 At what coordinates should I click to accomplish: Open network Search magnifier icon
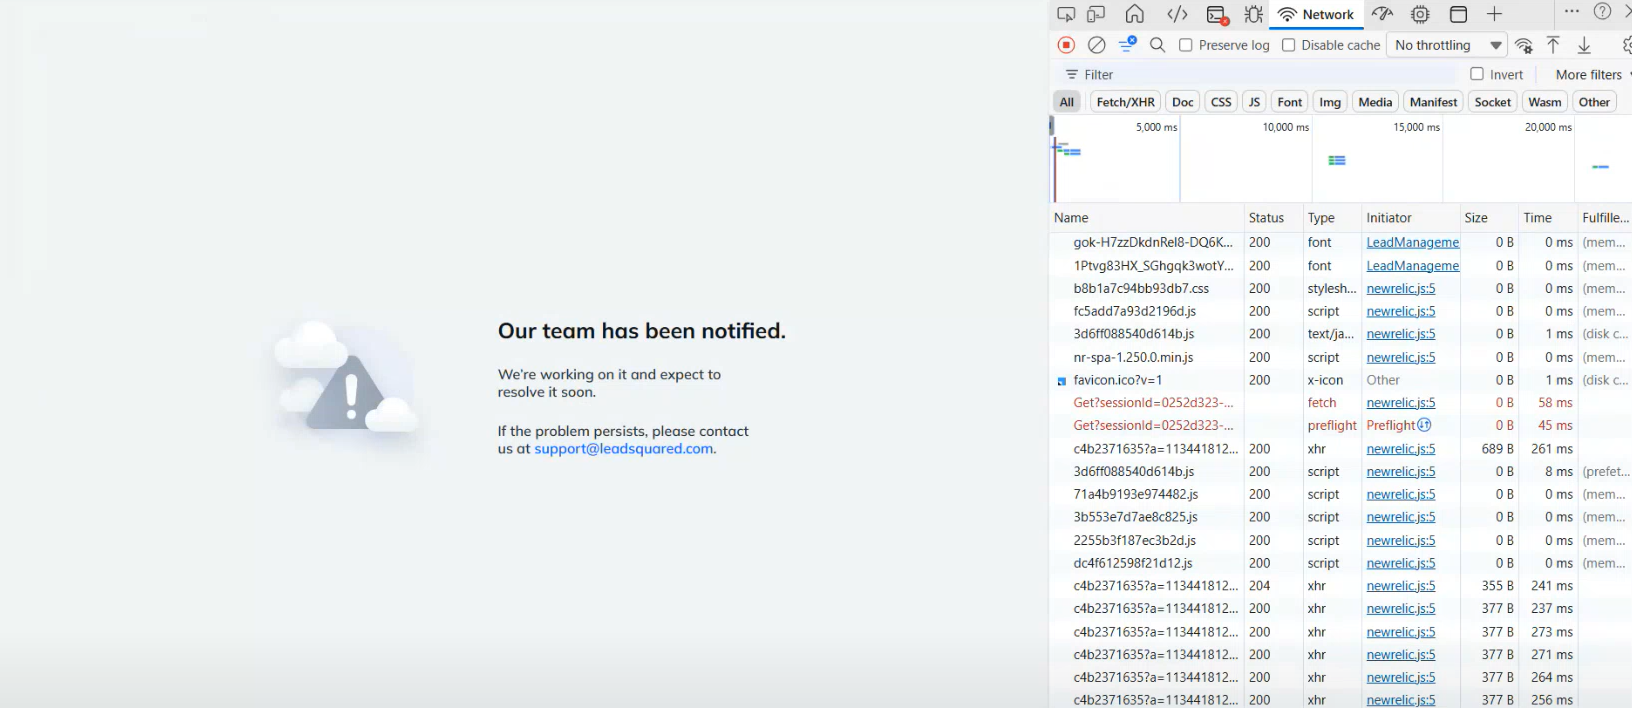[x=1158, y=45]
